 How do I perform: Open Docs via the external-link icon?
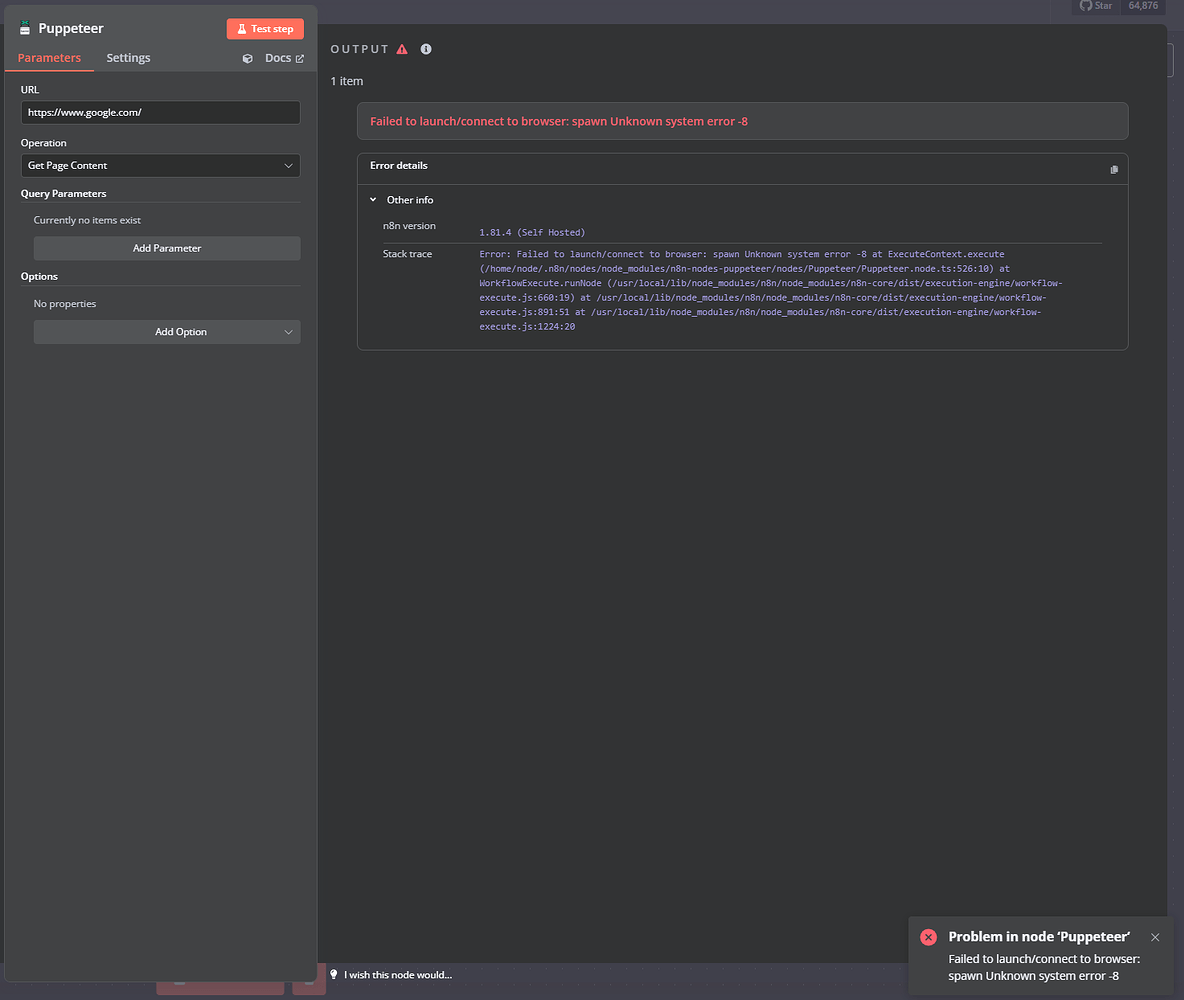pyautogui.click(x=298, y=58)
